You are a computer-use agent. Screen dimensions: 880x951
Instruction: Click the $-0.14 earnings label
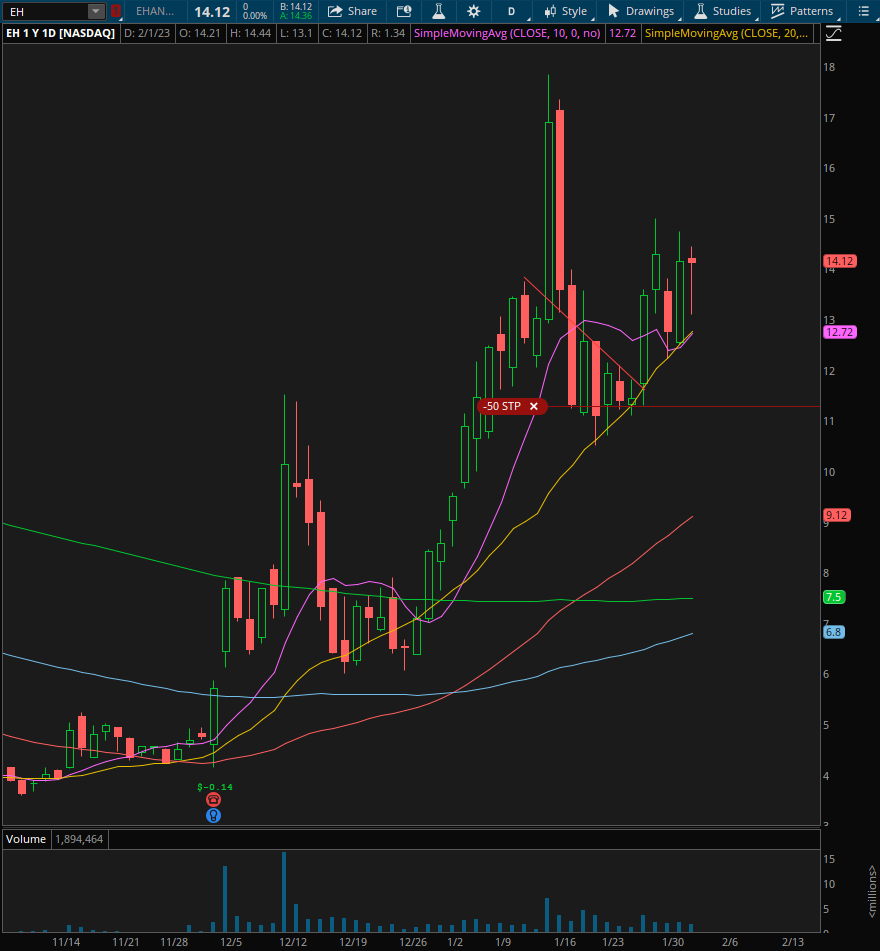coord(215,787)
